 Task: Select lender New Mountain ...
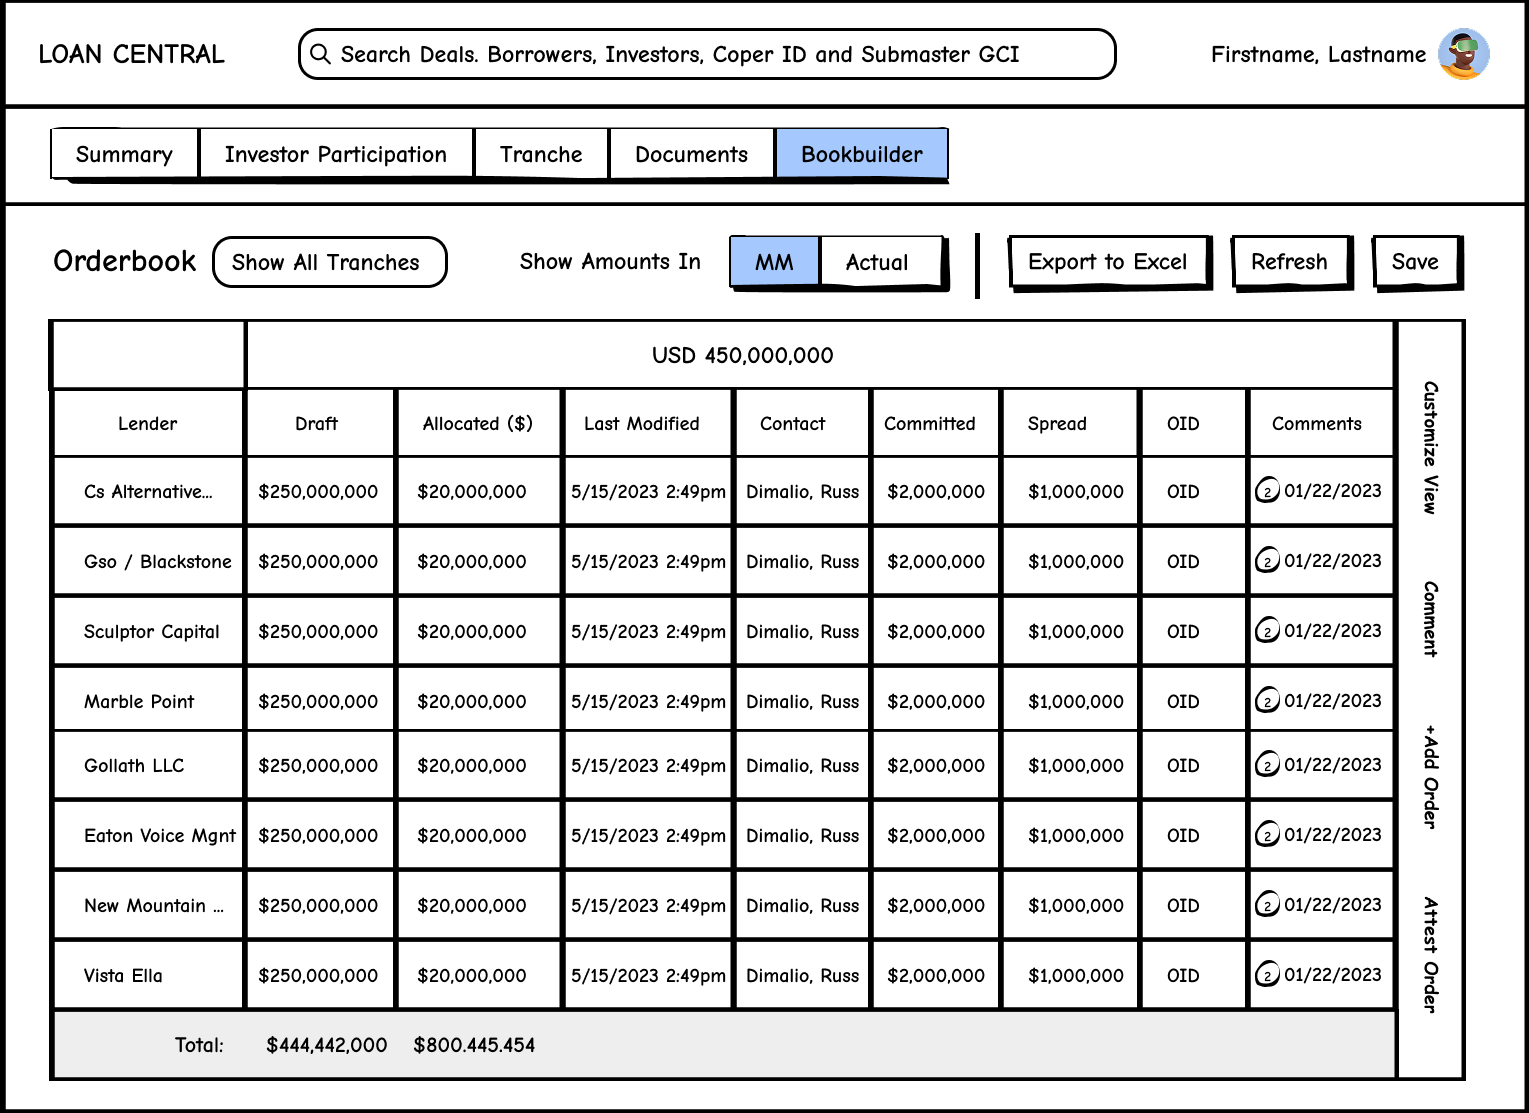tap(154, 905)
